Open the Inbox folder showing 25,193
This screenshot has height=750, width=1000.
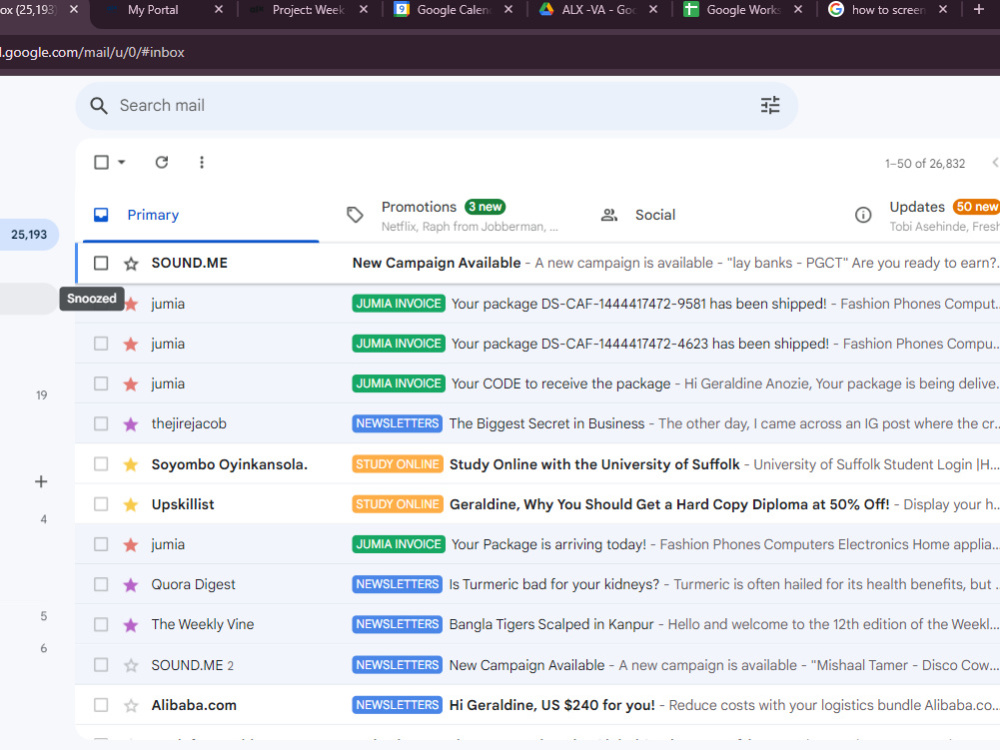29,235
